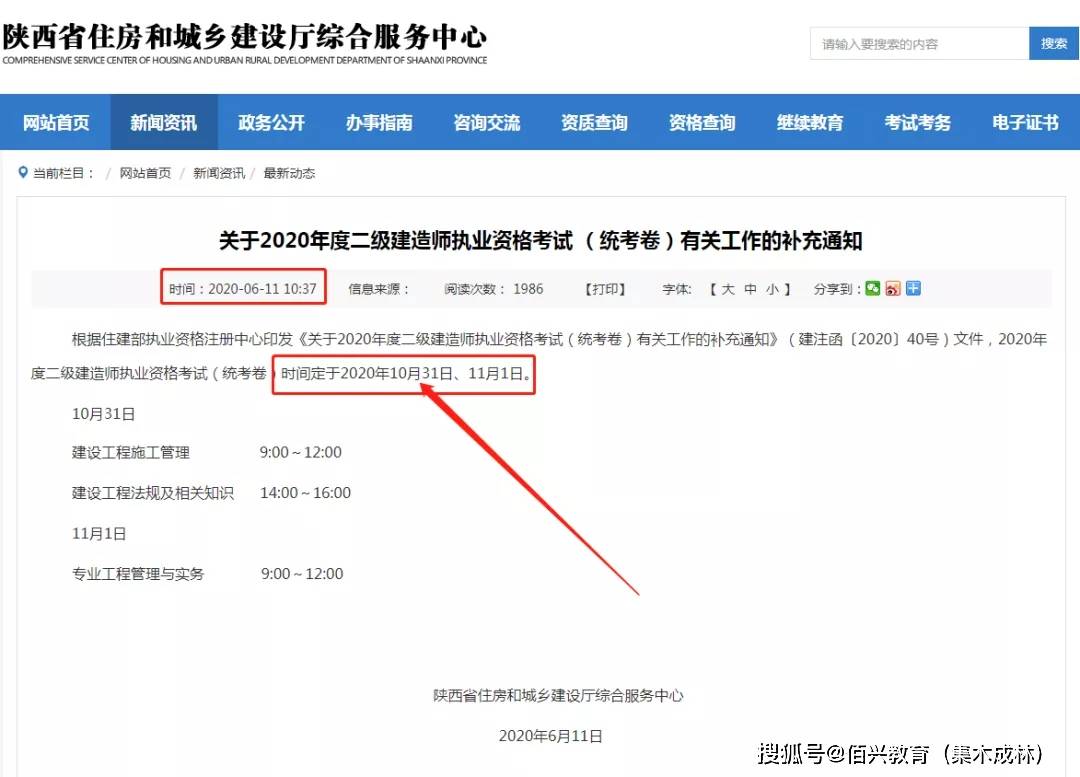Click the search input field
This screenshot has width=1080, height=777.
(915, 43)
